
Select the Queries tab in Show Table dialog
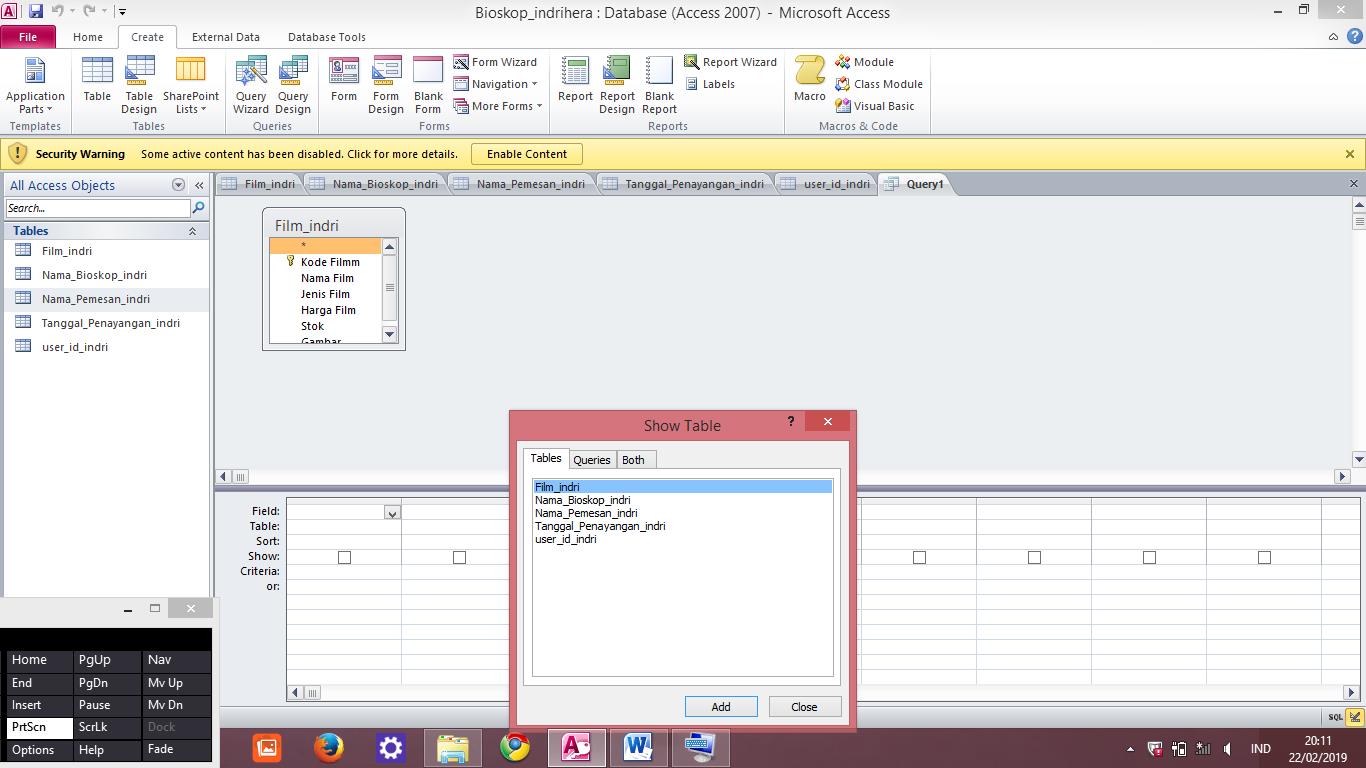click(591, 459)
